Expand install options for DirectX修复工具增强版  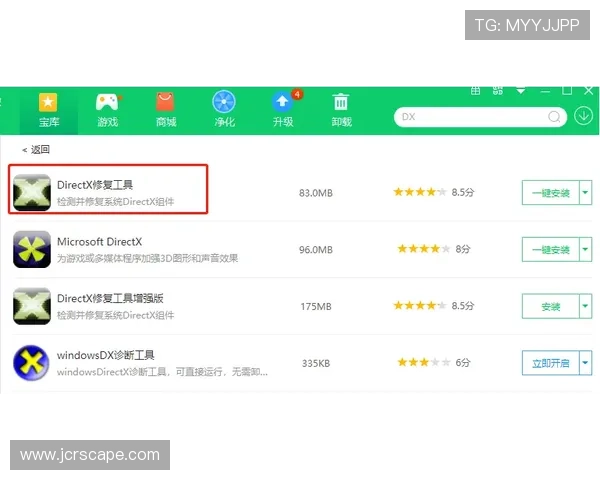coord(585,306)
